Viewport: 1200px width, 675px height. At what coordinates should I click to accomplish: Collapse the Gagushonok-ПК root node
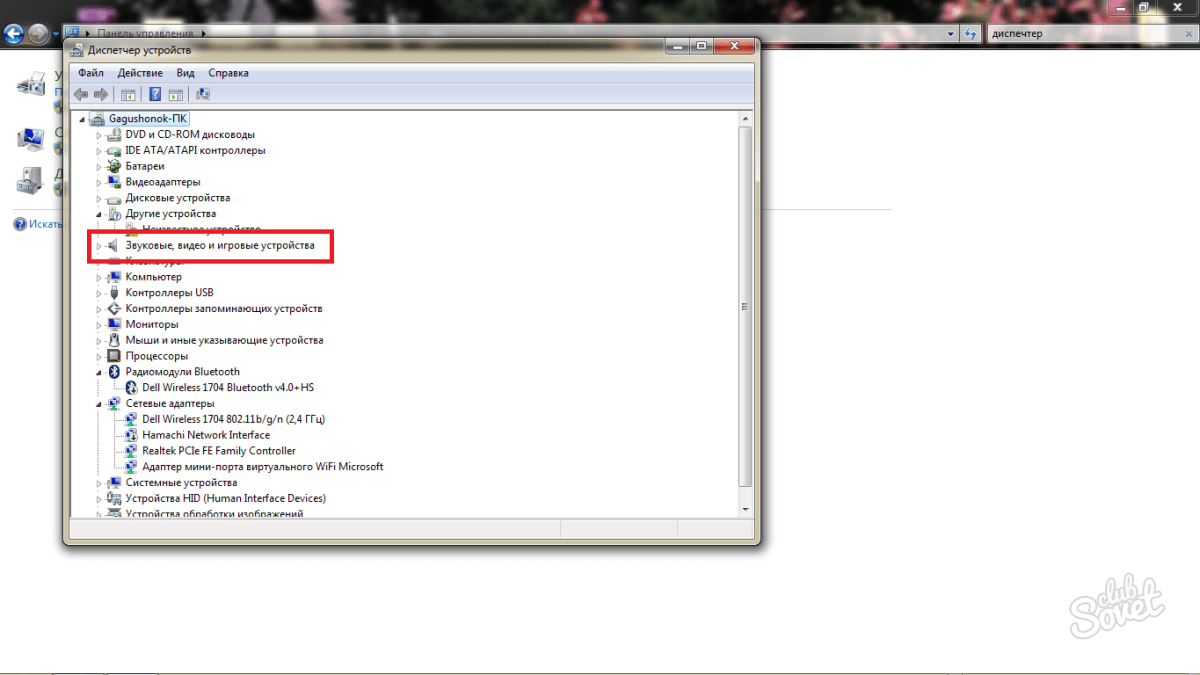tap(82, 119)
